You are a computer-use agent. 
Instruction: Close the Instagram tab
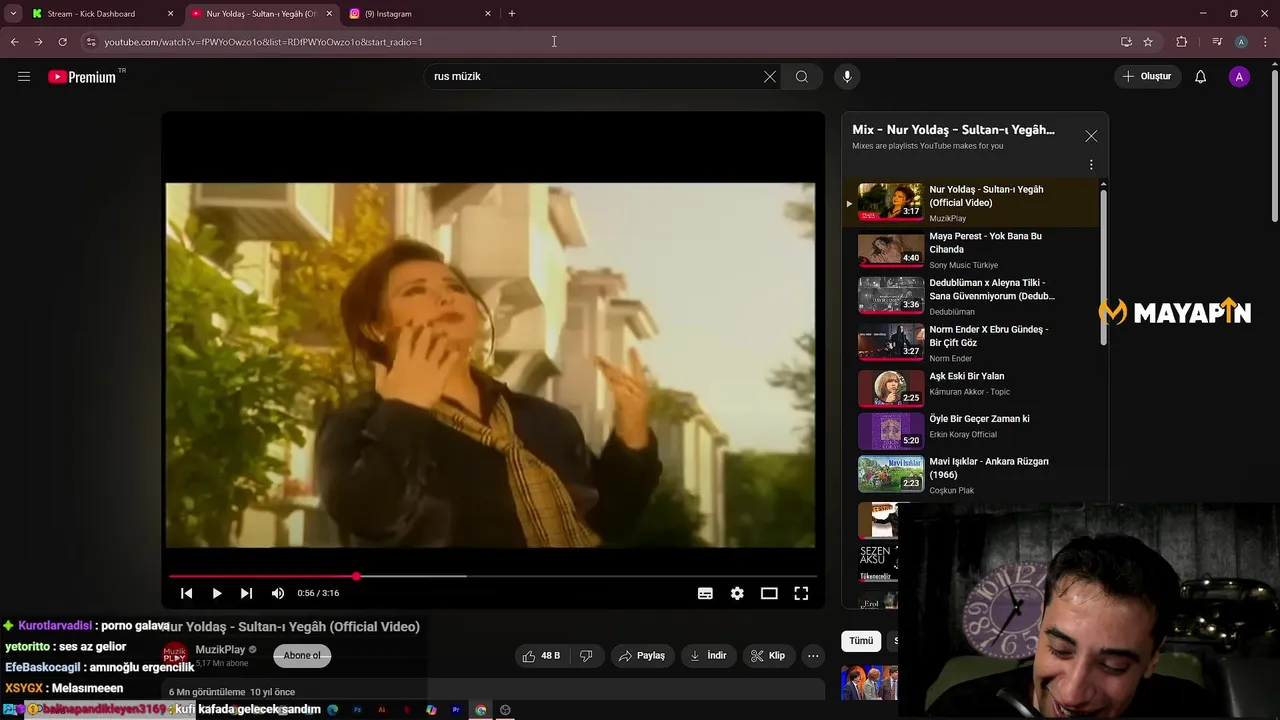[488, 14]
